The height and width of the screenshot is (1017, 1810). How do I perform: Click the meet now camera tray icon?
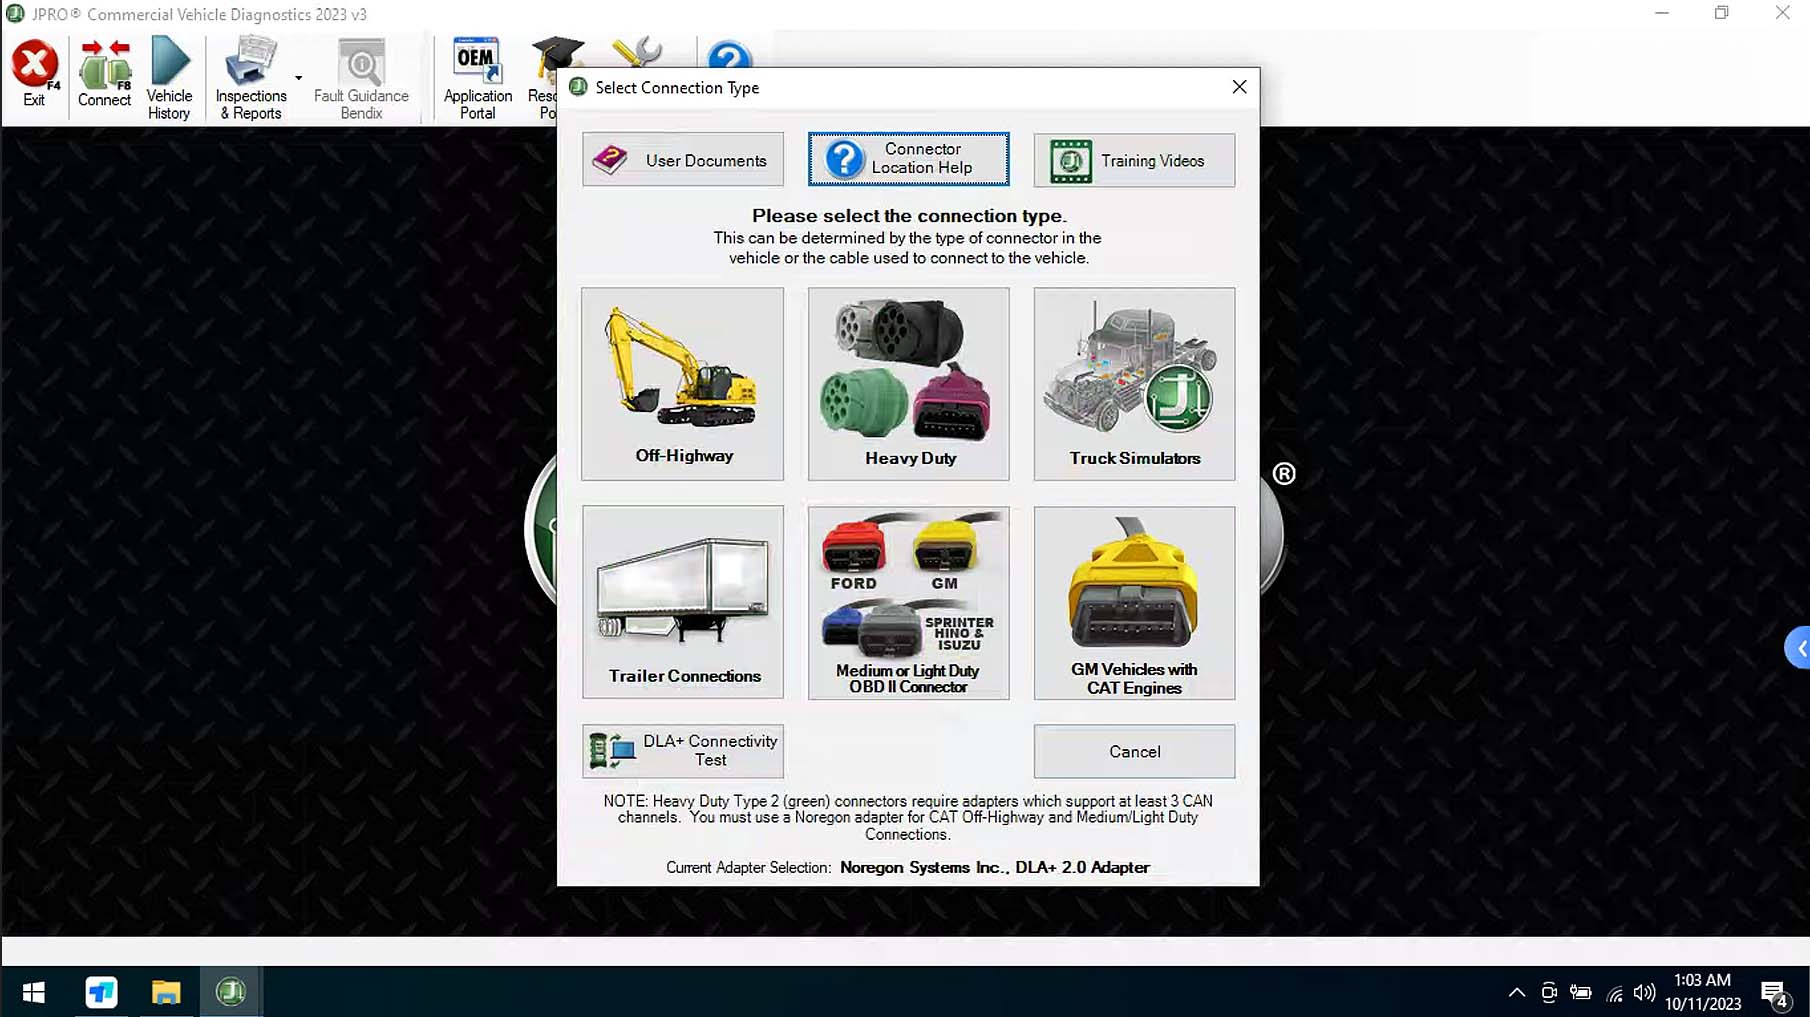(1549, 993)
